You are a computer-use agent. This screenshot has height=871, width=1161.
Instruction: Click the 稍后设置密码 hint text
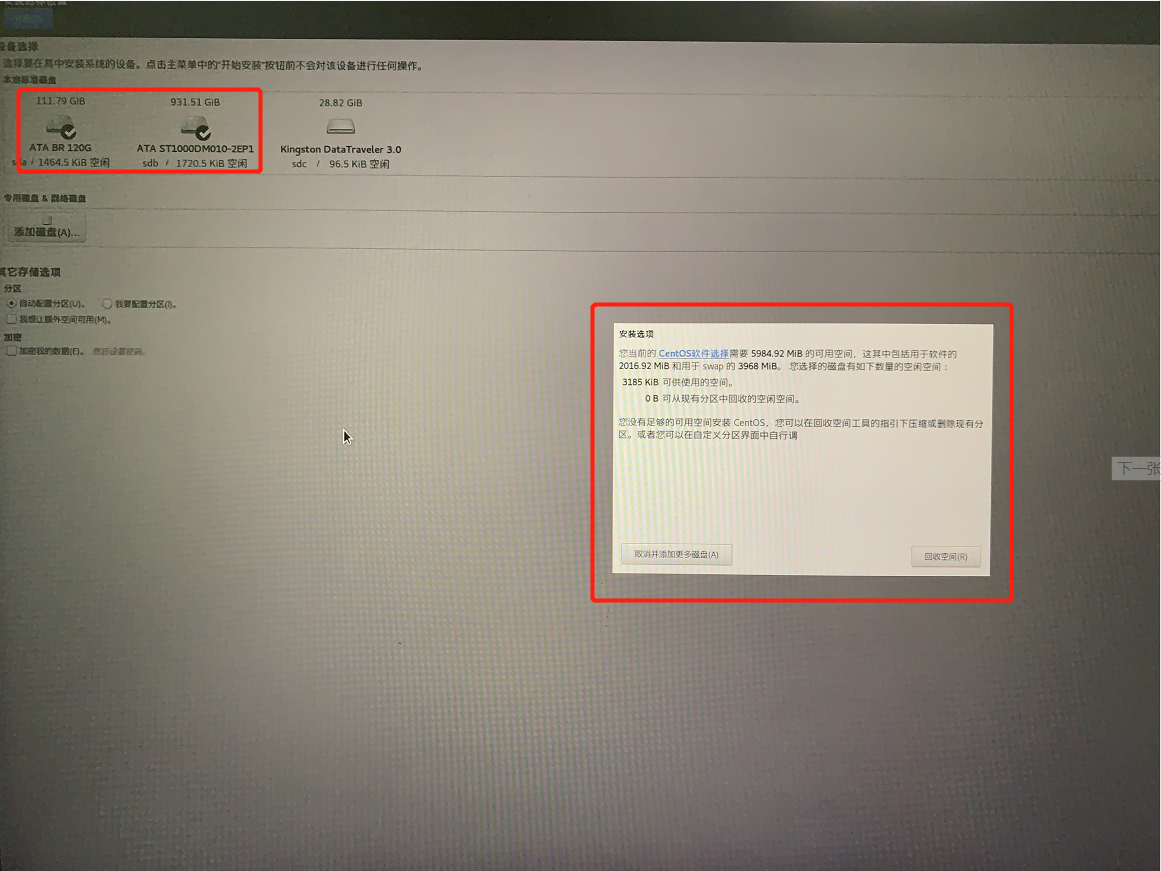pyautogui.click(x=118, y=351)
